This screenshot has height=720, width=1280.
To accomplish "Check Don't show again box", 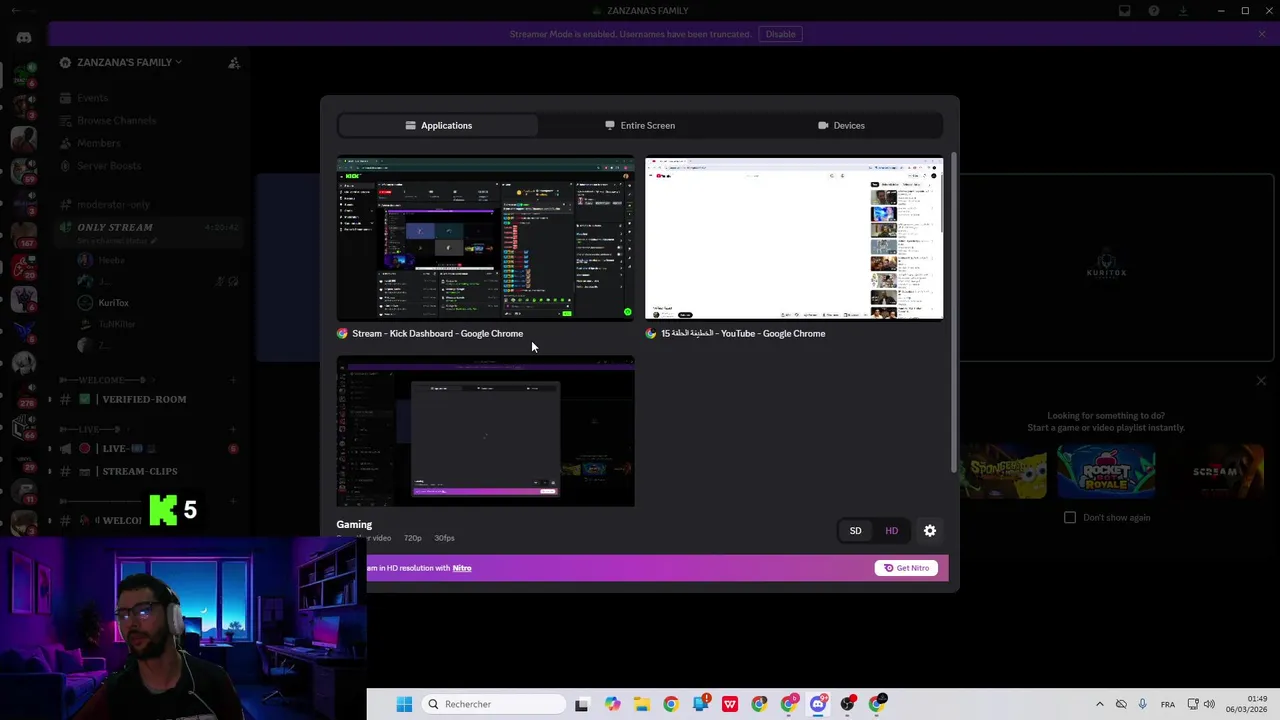I will coord(1070,517).
